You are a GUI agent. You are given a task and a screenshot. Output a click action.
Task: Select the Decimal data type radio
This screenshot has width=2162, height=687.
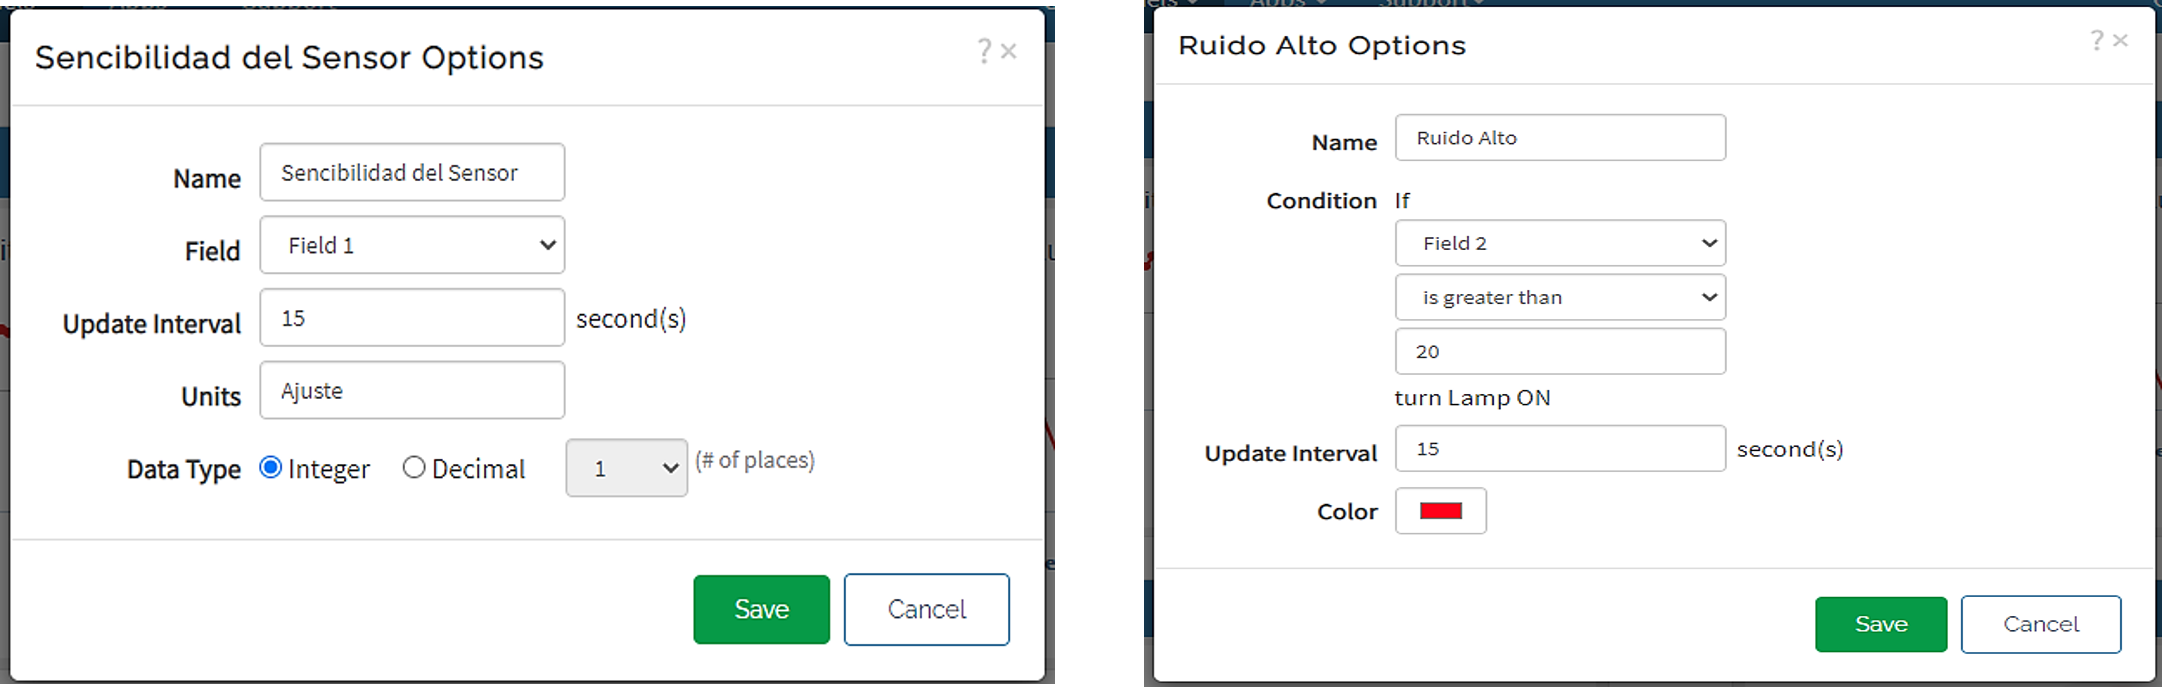coord(414,467)
